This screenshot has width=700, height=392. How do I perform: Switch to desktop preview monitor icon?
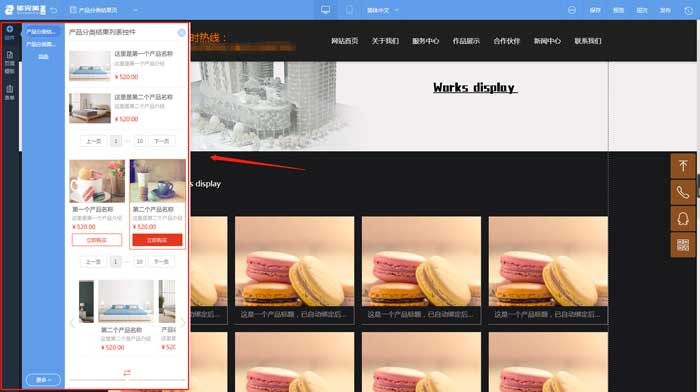pyautogui.click(x=325, y=10)
